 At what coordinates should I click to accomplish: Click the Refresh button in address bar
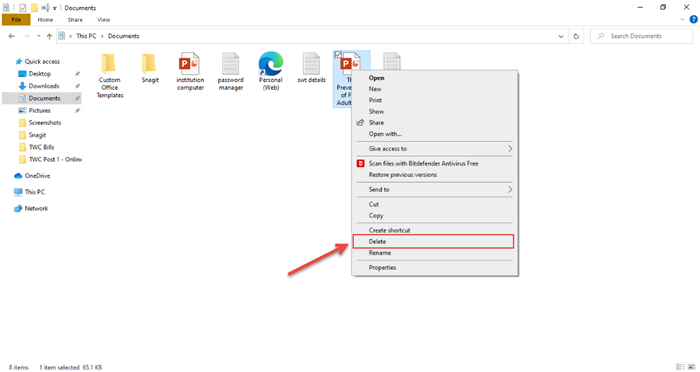(x=576, y=36)
